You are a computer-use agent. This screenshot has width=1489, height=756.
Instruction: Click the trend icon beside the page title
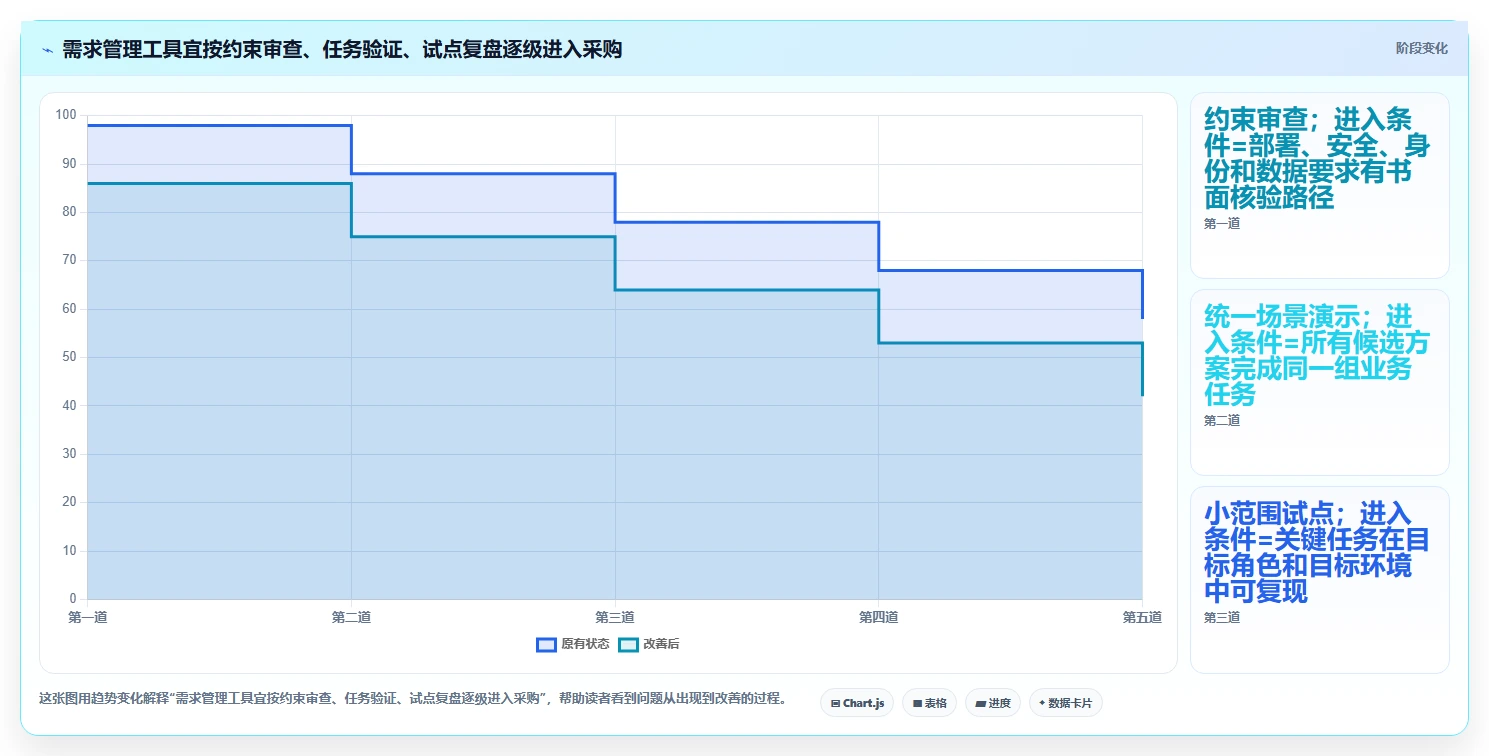[47, 49]
